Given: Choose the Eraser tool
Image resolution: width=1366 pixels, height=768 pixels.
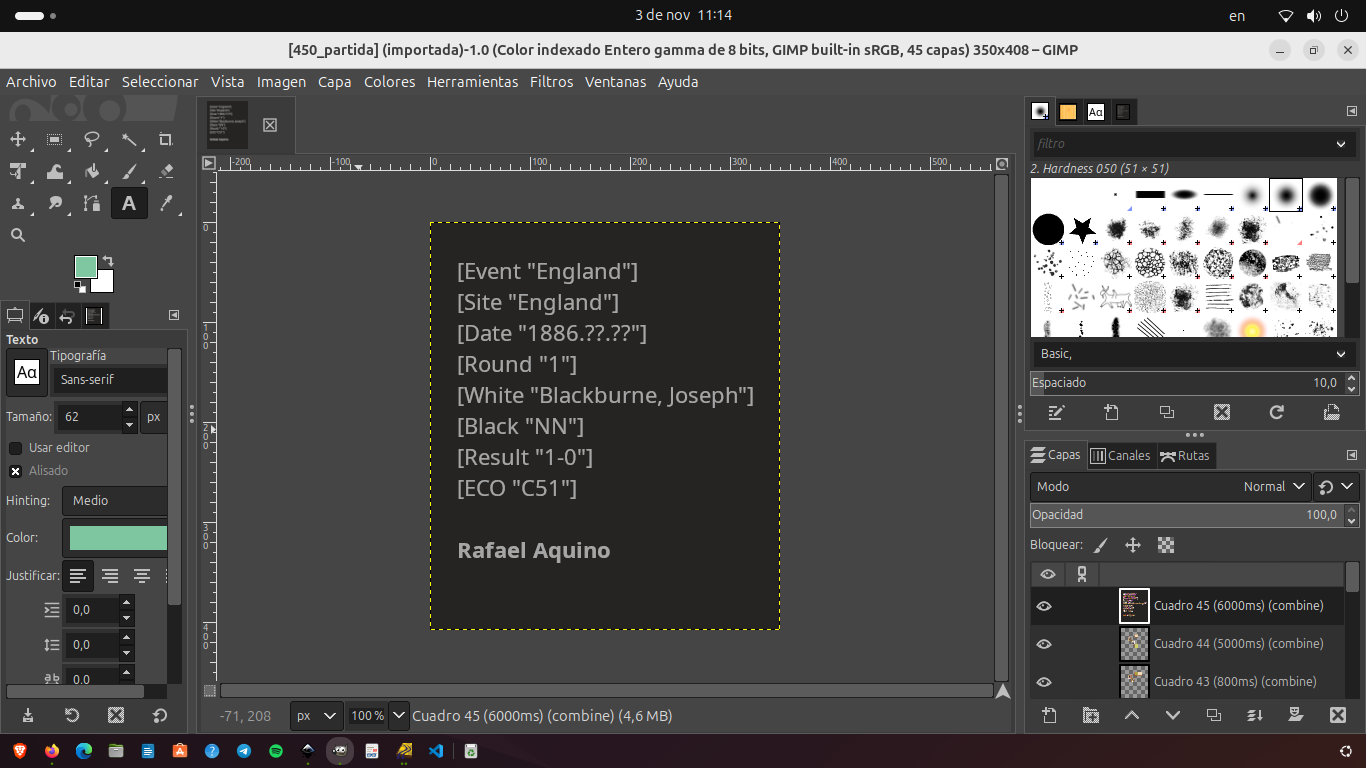Looking at the screenshot, I should click(166, 171).
